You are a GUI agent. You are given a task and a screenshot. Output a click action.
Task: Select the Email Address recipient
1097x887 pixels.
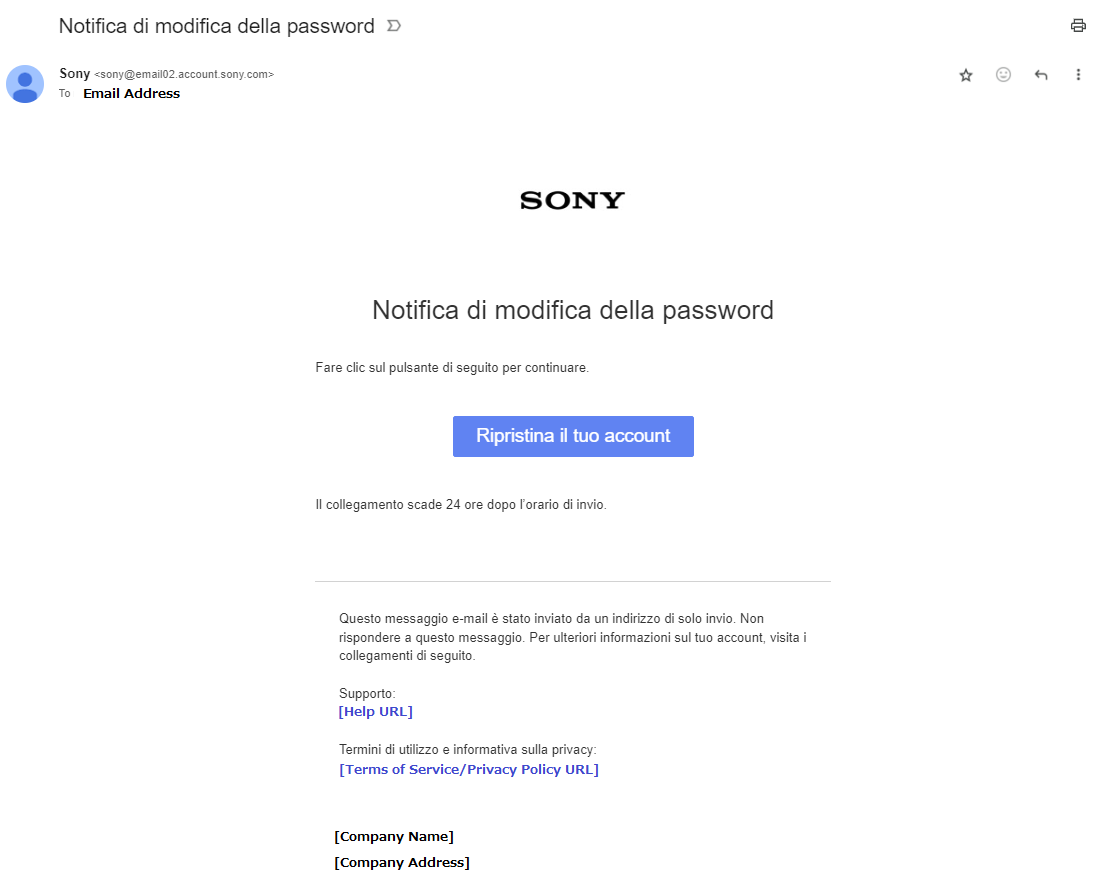[131, 93]
